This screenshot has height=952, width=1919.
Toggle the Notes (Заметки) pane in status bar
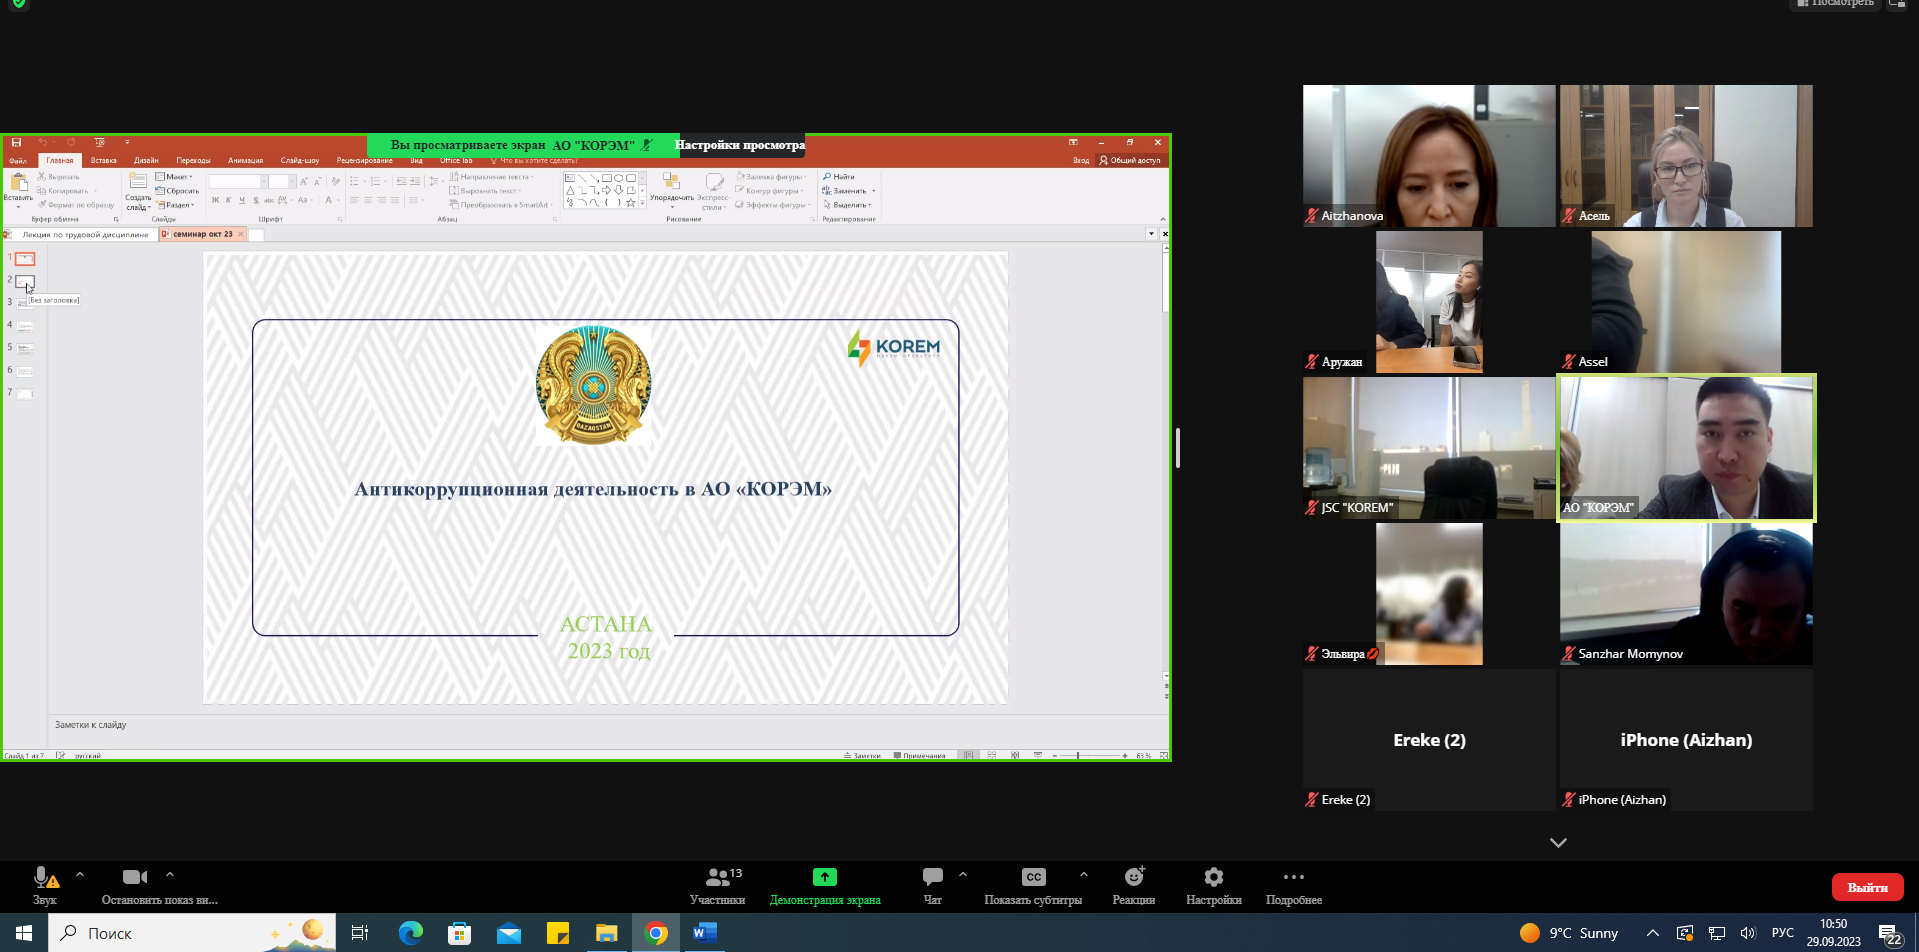click(x=862, y=756)
